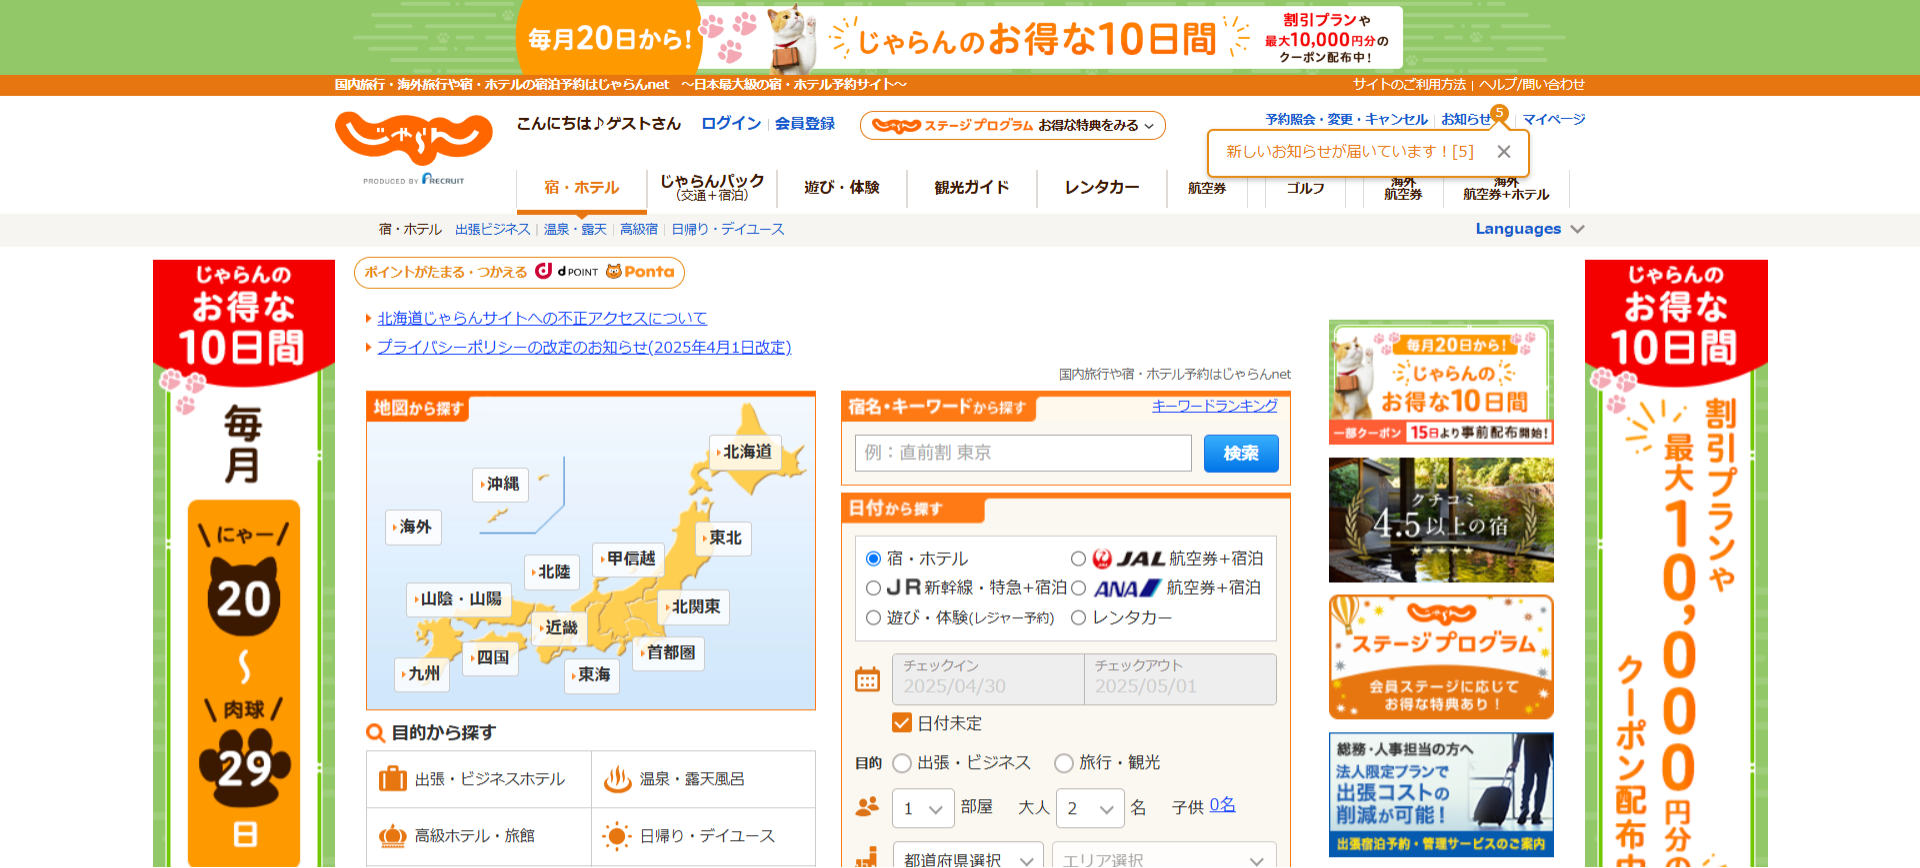Image resolution: width=1920 pixels, height=868 pixels.
Task: Click the luxury hotel icon for 高級ホテル・旅館
Action: coord(393,836)
